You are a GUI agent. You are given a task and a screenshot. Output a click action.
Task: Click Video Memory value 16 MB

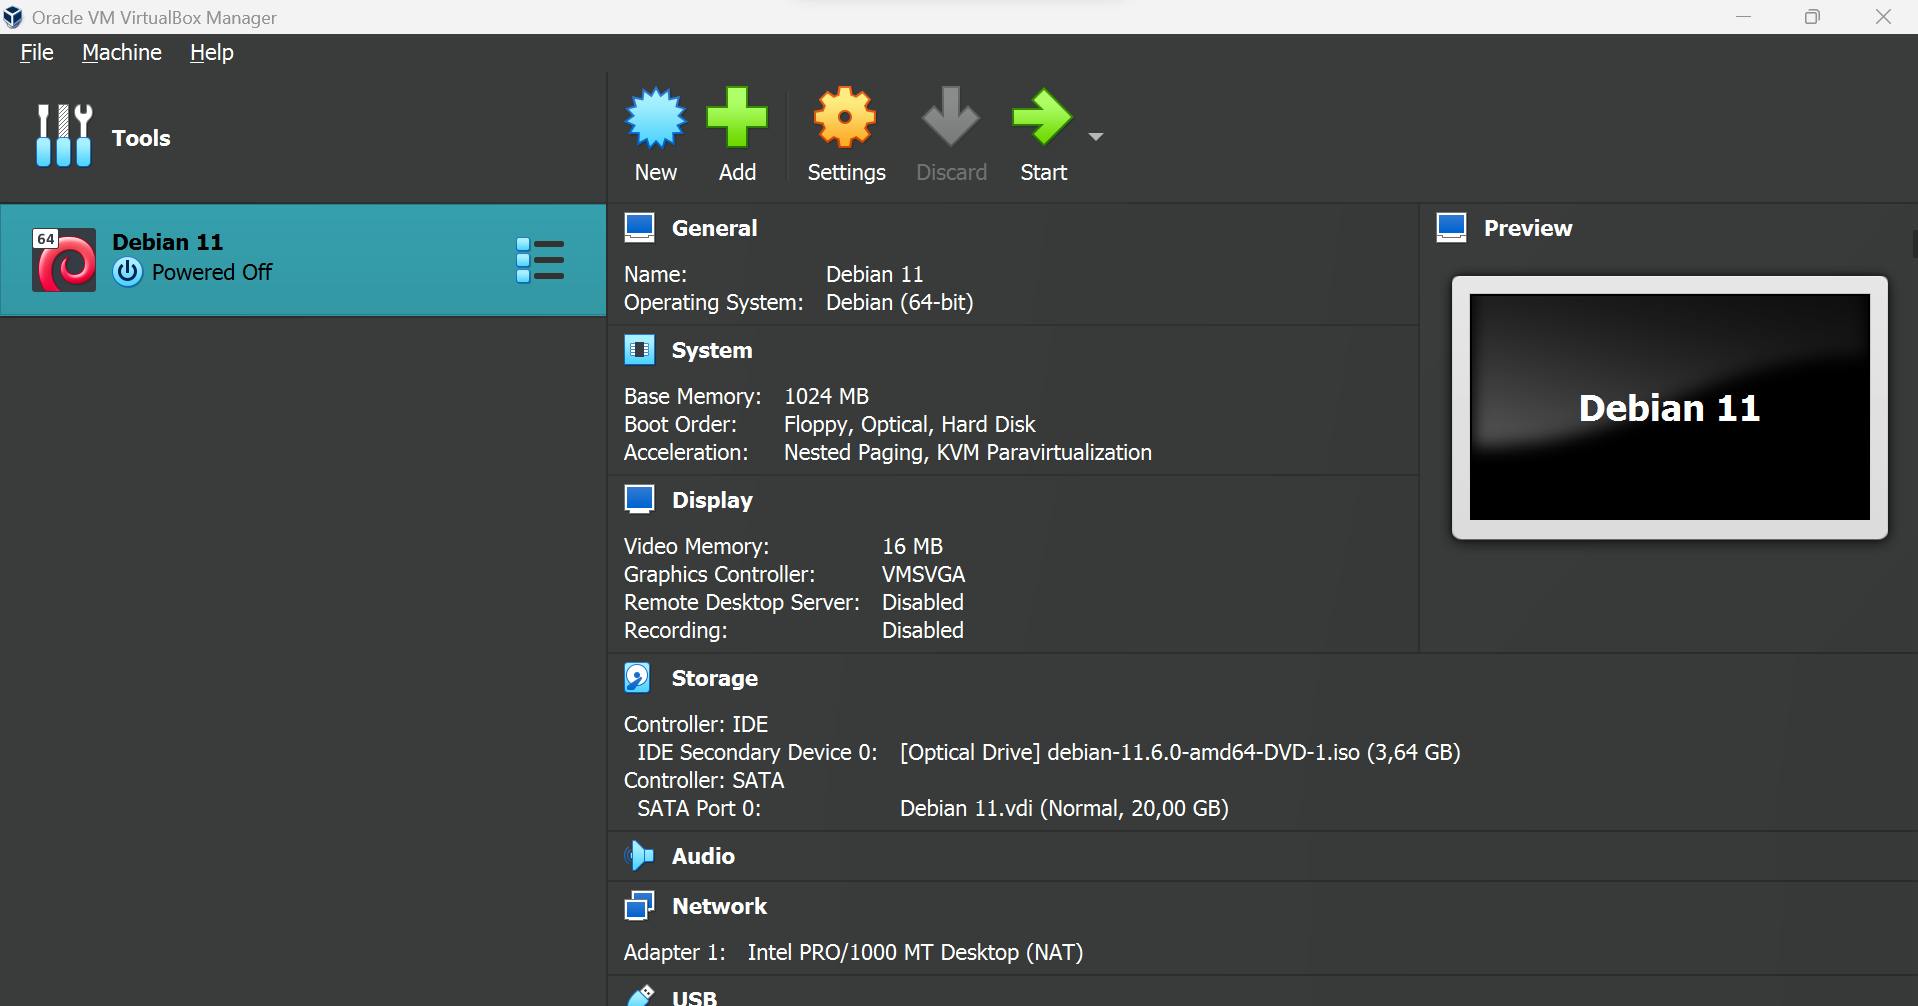pos(912,546)
